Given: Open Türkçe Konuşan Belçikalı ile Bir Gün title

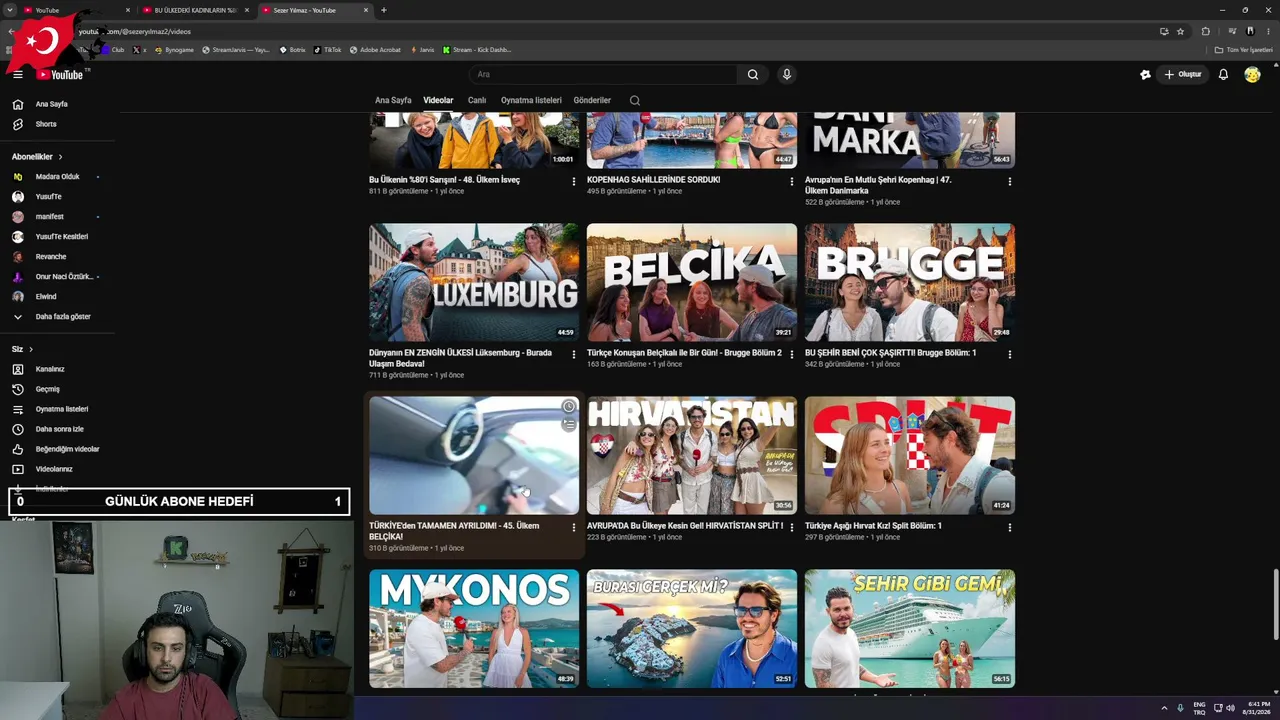Looking at the screenshot, I should (684, 353).
